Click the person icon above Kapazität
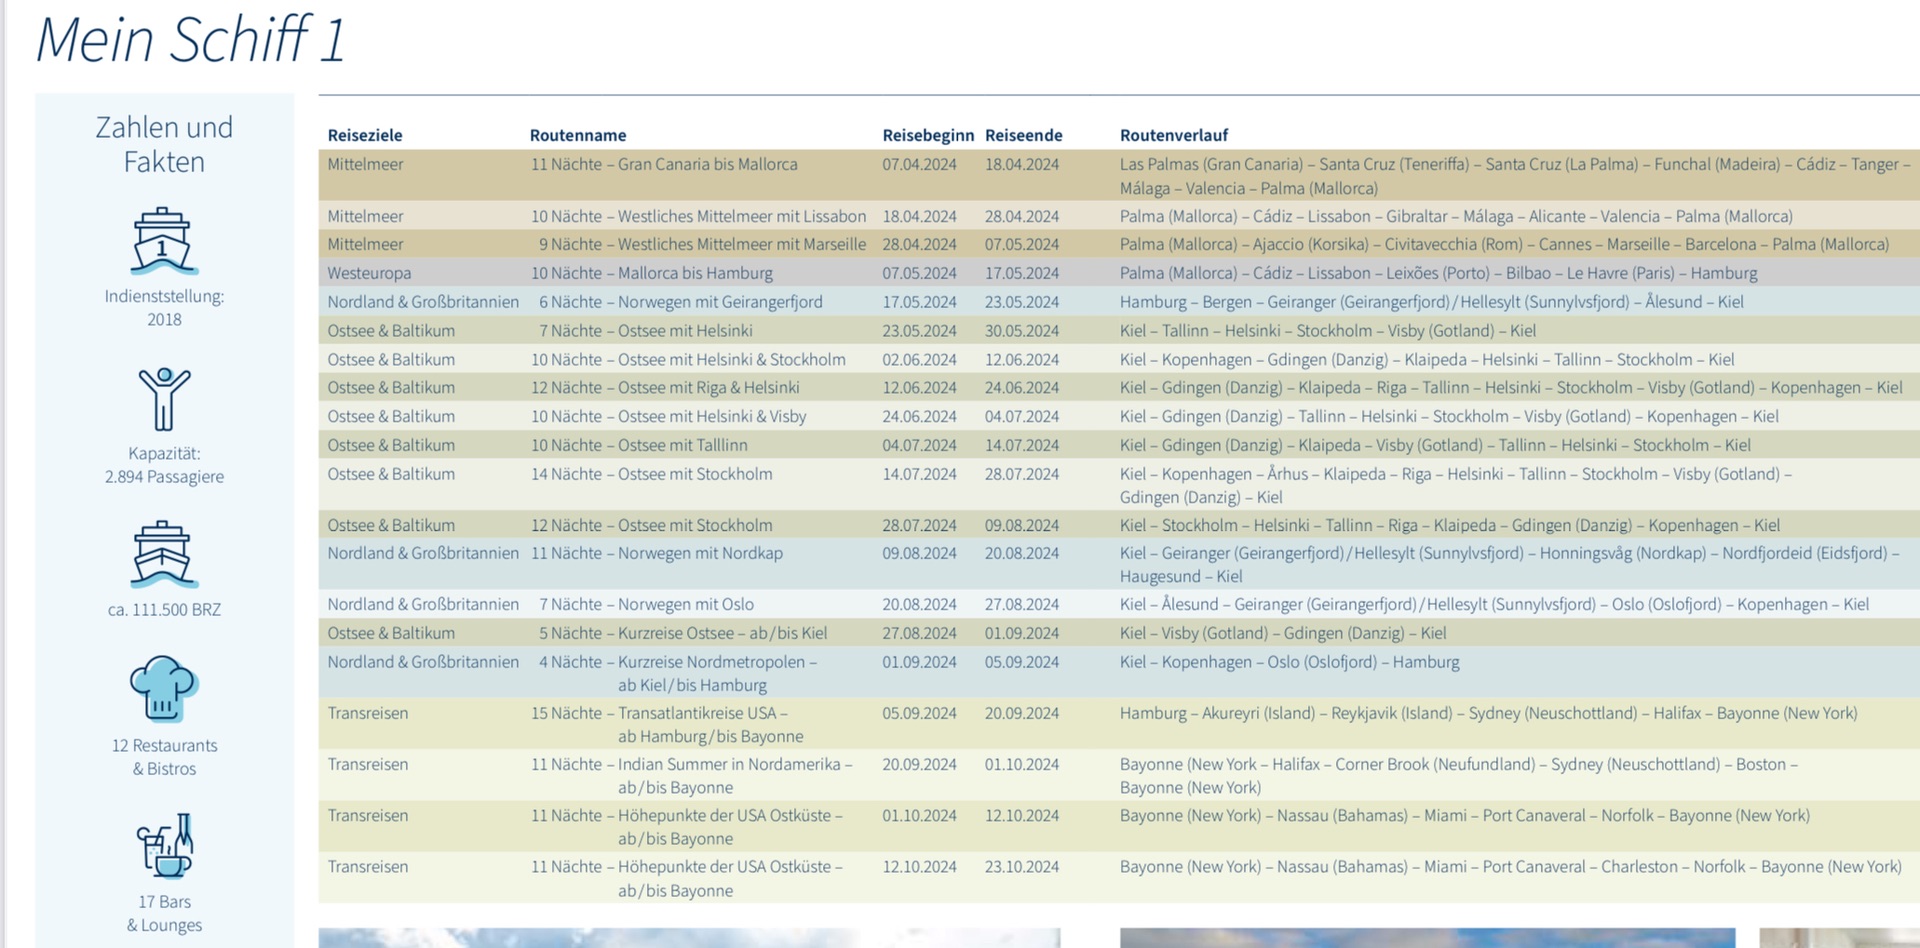 coord(164,398)
